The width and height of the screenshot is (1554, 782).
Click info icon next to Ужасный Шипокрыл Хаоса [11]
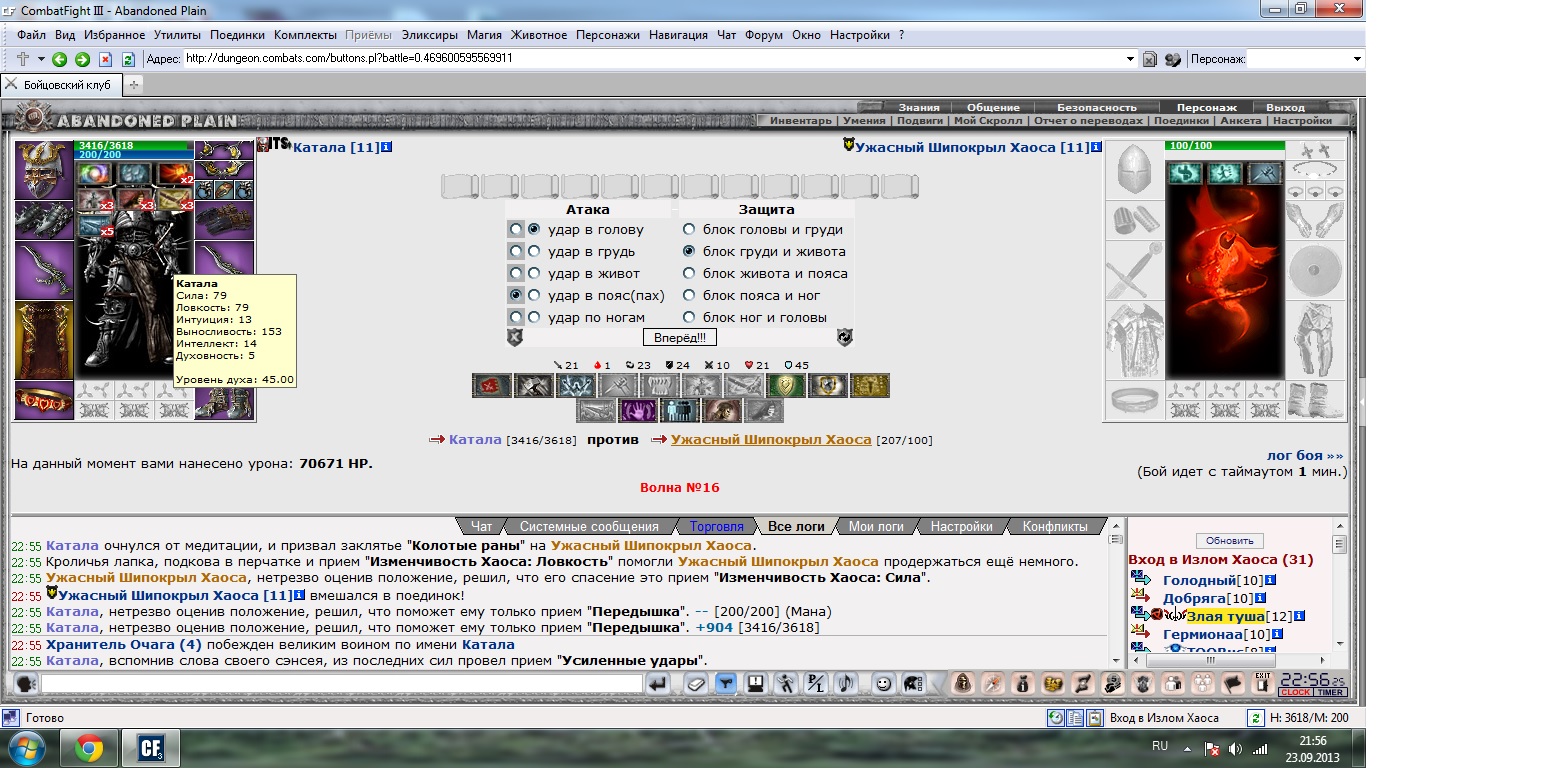click(1096, 147)
